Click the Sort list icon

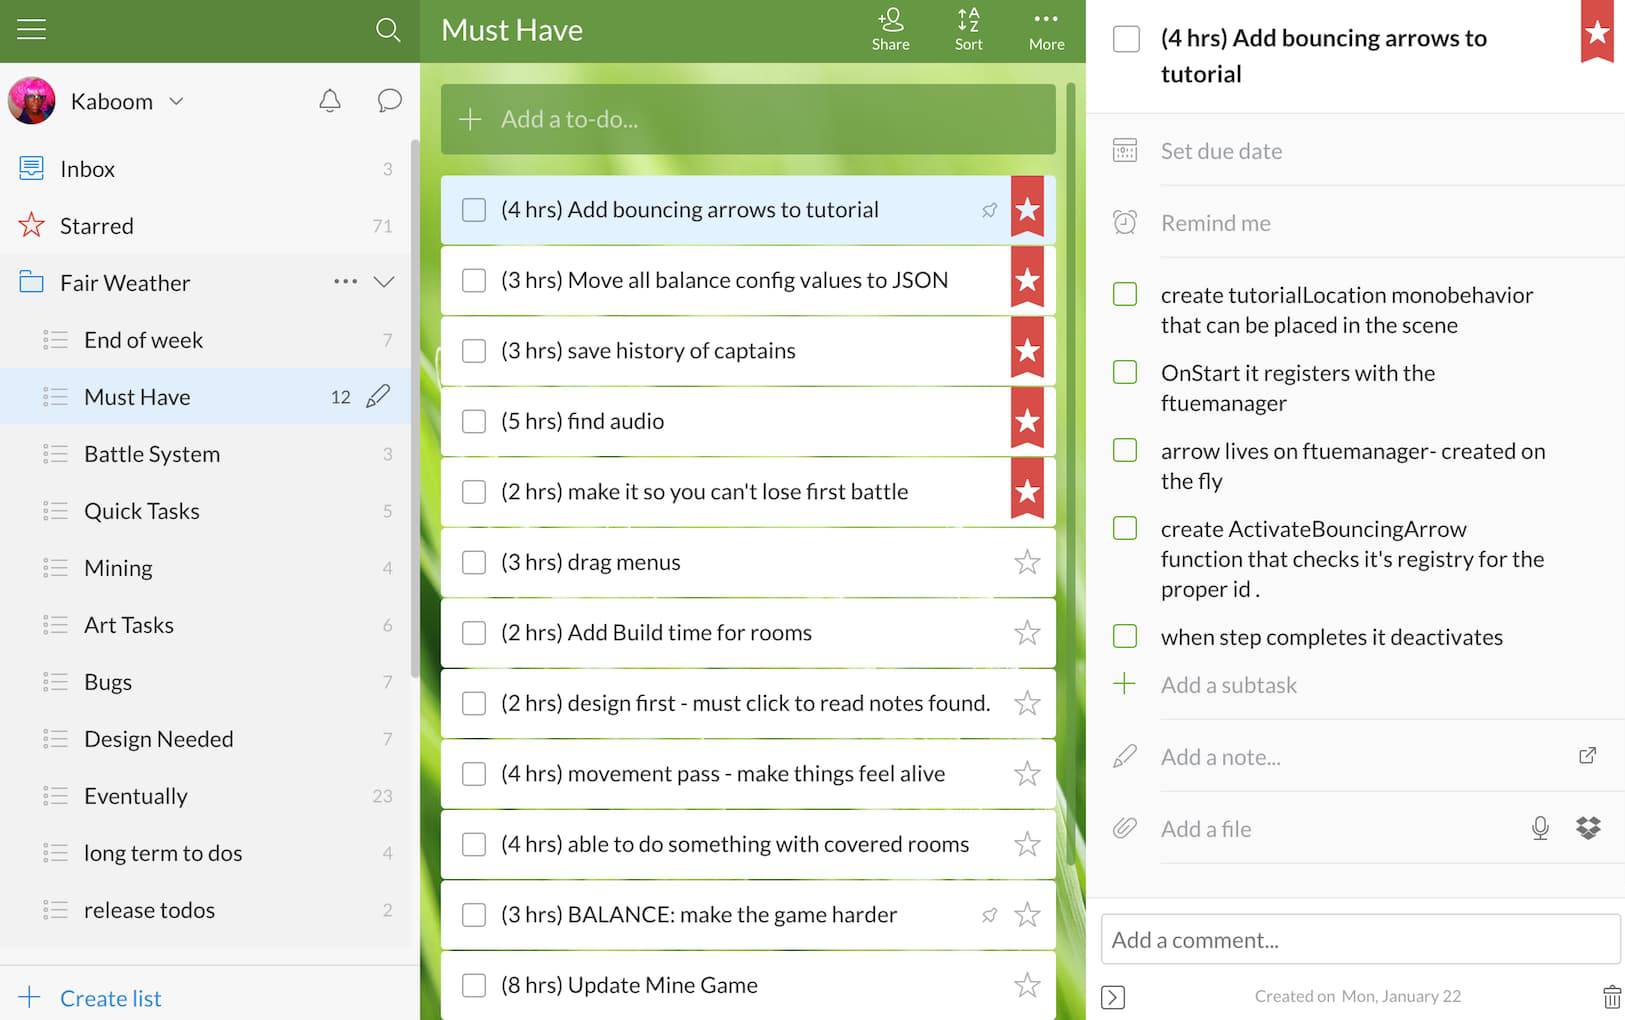coord(968,29)
